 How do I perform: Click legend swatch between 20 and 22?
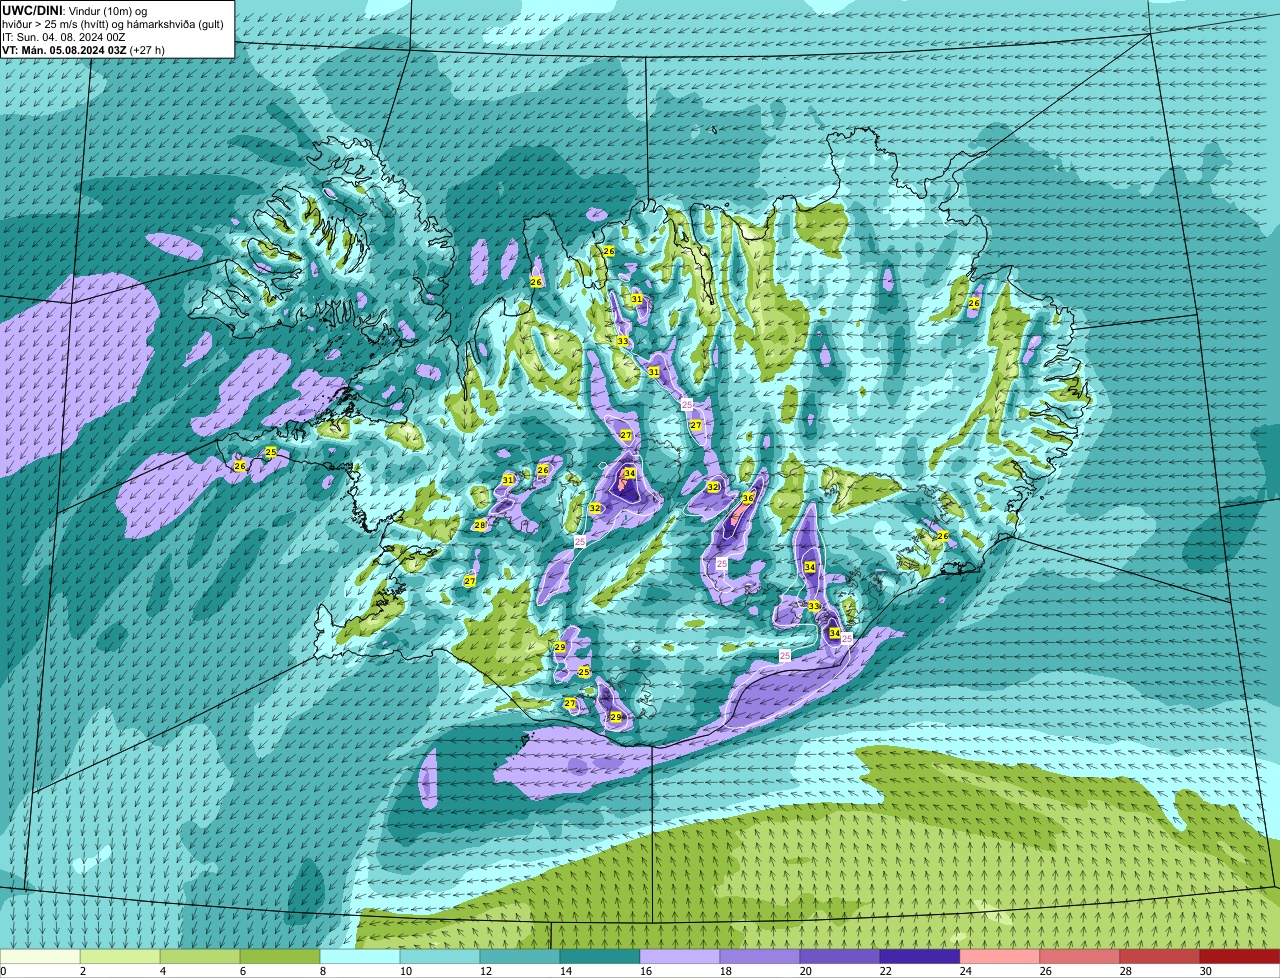(840, 957)
